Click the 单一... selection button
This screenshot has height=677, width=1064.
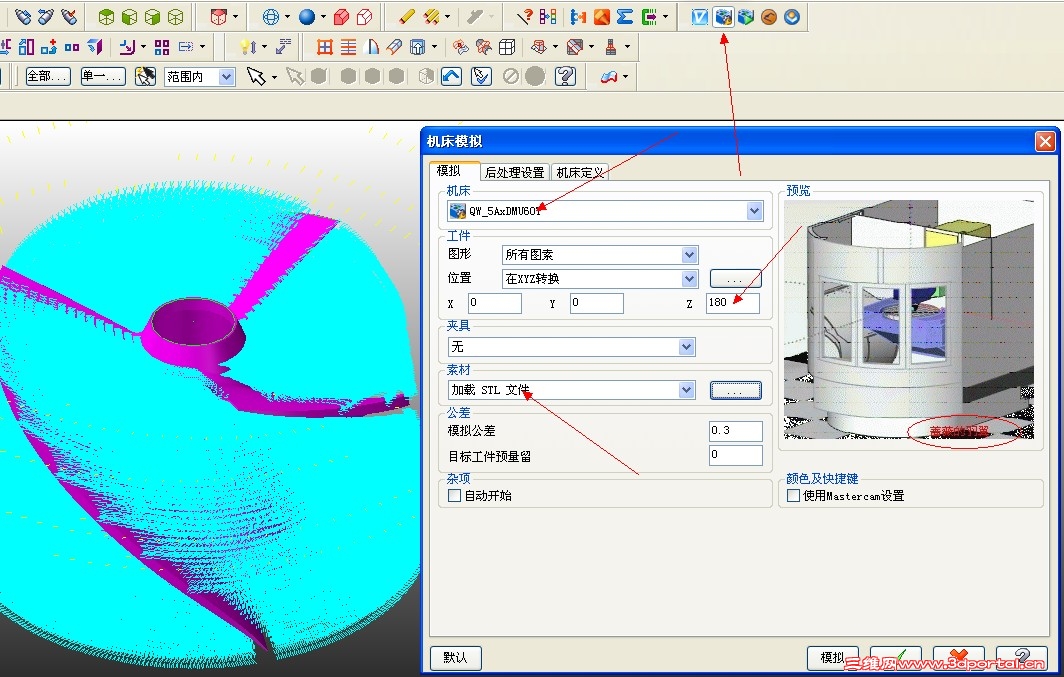(x=103, y=77)
